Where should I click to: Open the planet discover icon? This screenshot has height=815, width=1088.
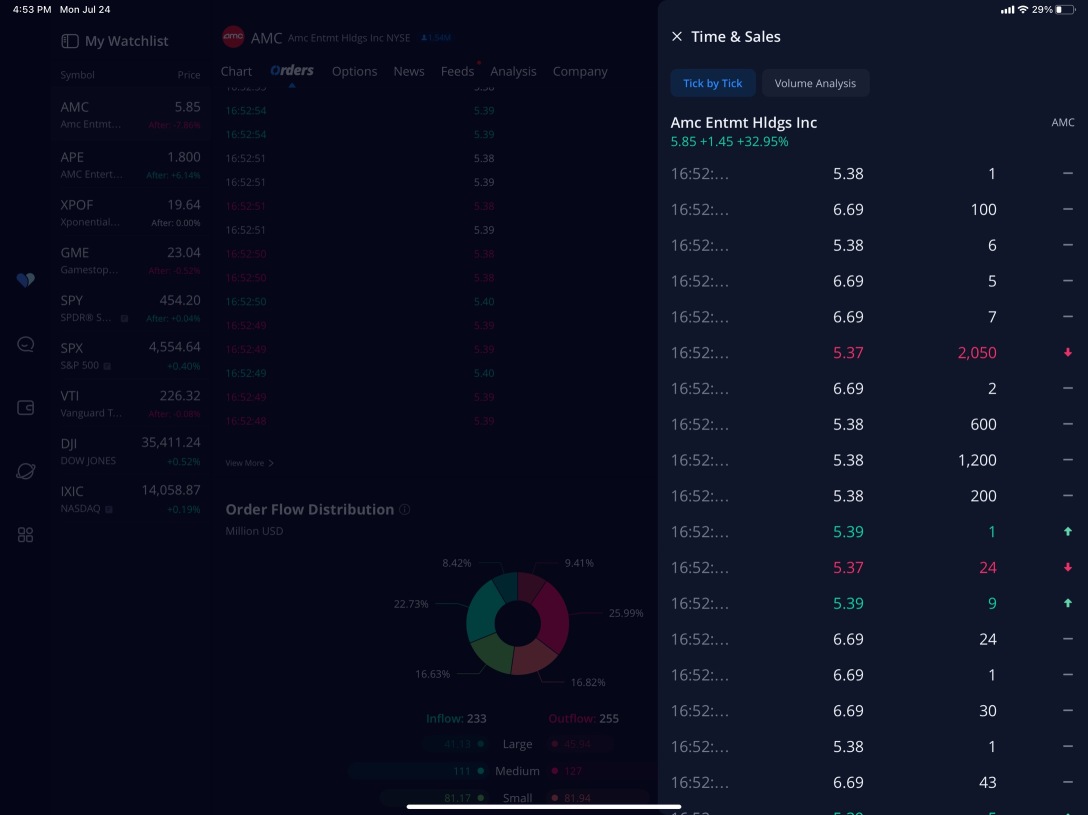click(x=26, y=471)
